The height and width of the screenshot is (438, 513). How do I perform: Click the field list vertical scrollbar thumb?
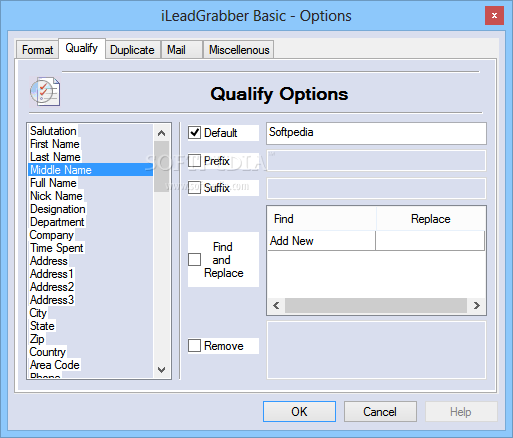pos(162,167)
